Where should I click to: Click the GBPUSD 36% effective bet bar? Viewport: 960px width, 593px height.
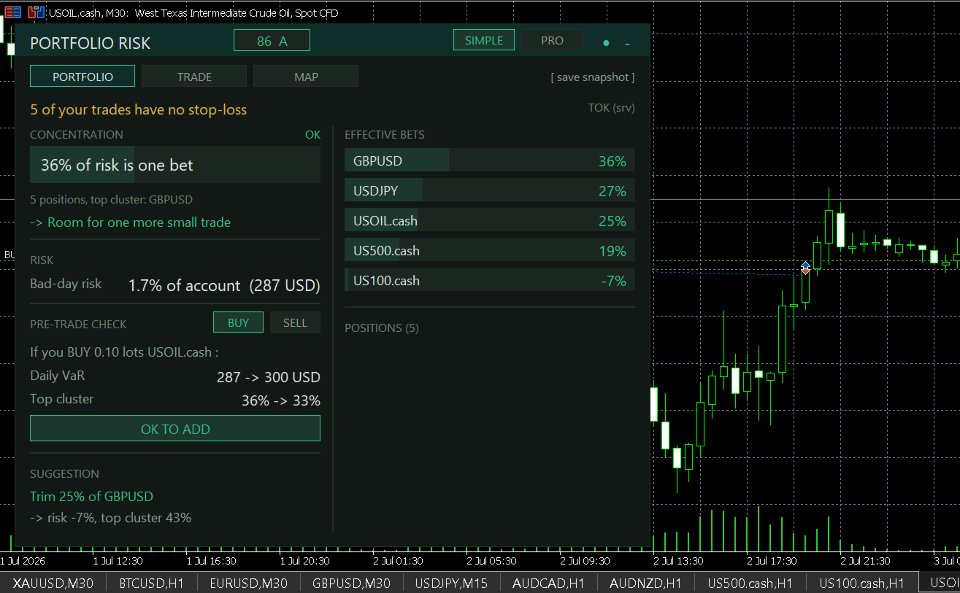click(x=489, y=161)
